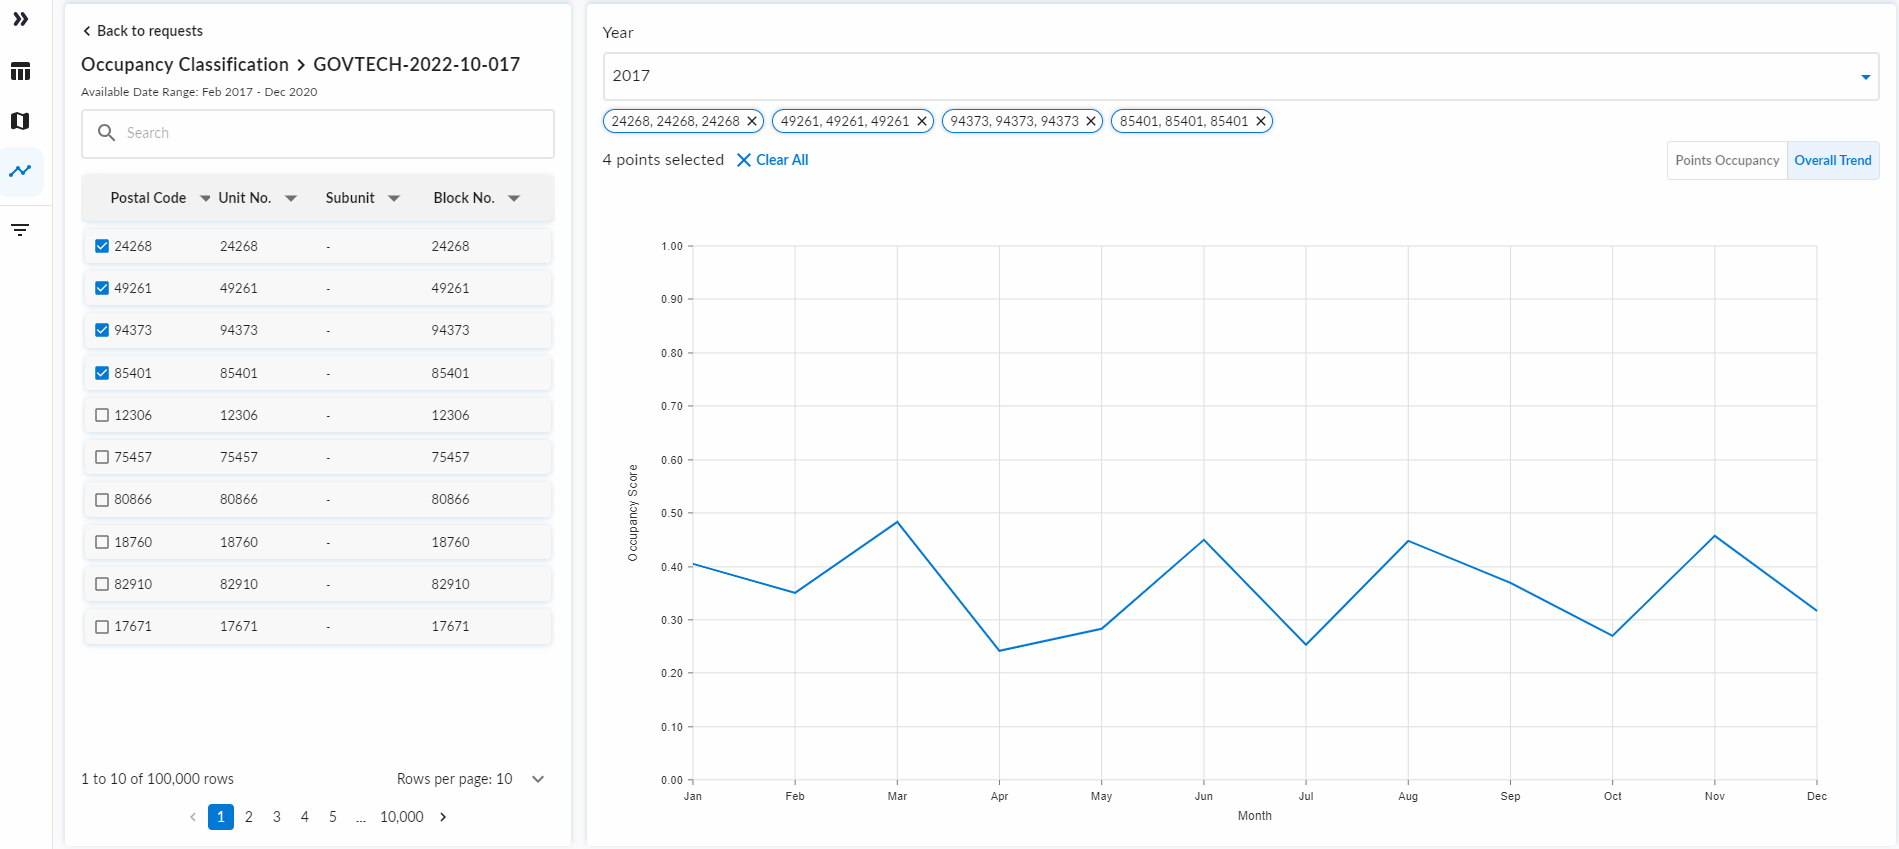Remove the 85401 chip via its X

(x=1261, y=121)
